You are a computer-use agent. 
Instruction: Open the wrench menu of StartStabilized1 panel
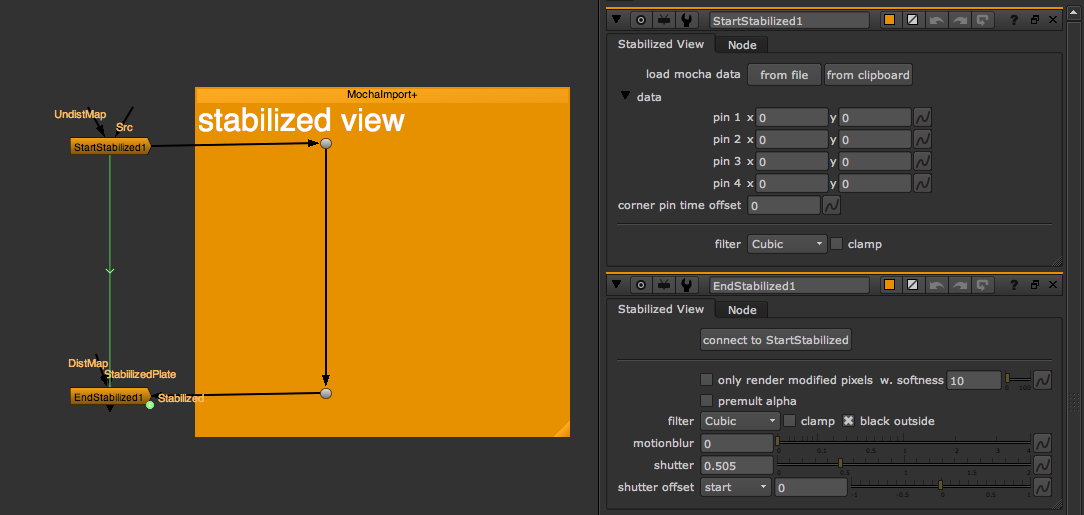(x=685, y=20)
